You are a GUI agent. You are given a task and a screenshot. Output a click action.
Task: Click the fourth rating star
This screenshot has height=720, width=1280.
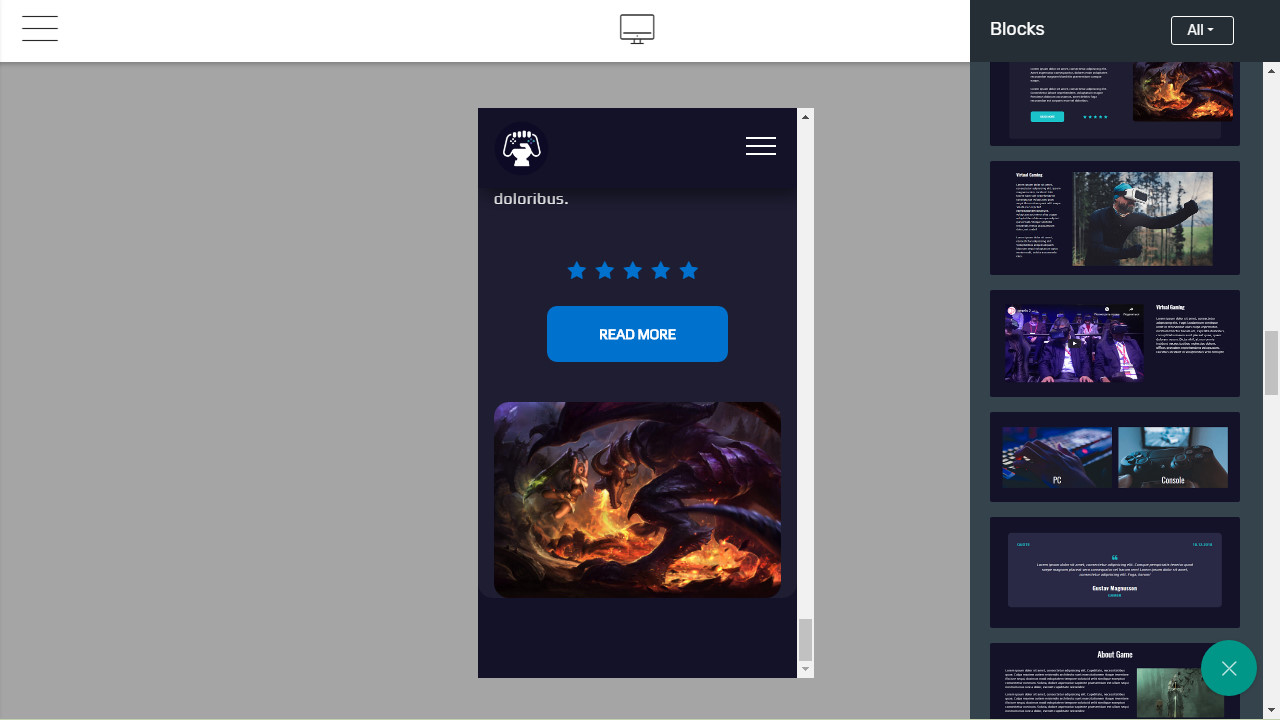click(x=661, y=270)
